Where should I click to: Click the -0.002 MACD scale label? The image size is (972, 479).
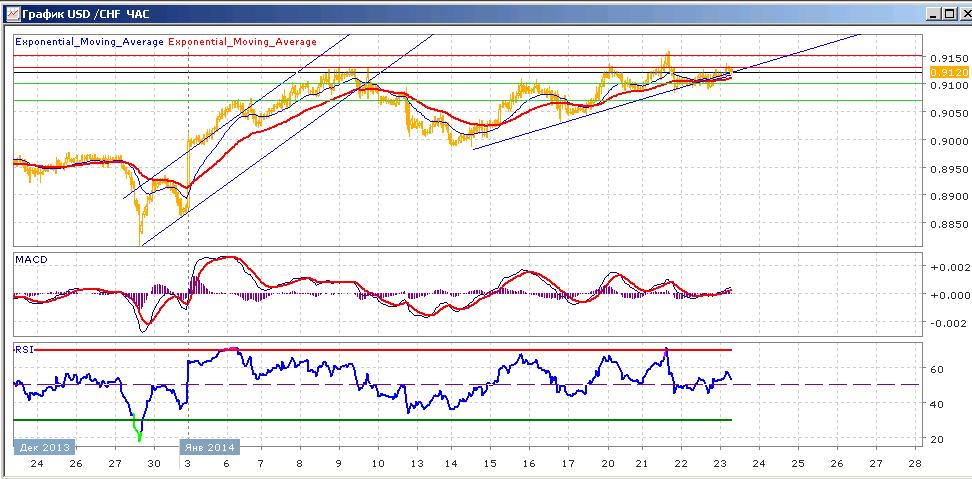click(x=947, y=323)
